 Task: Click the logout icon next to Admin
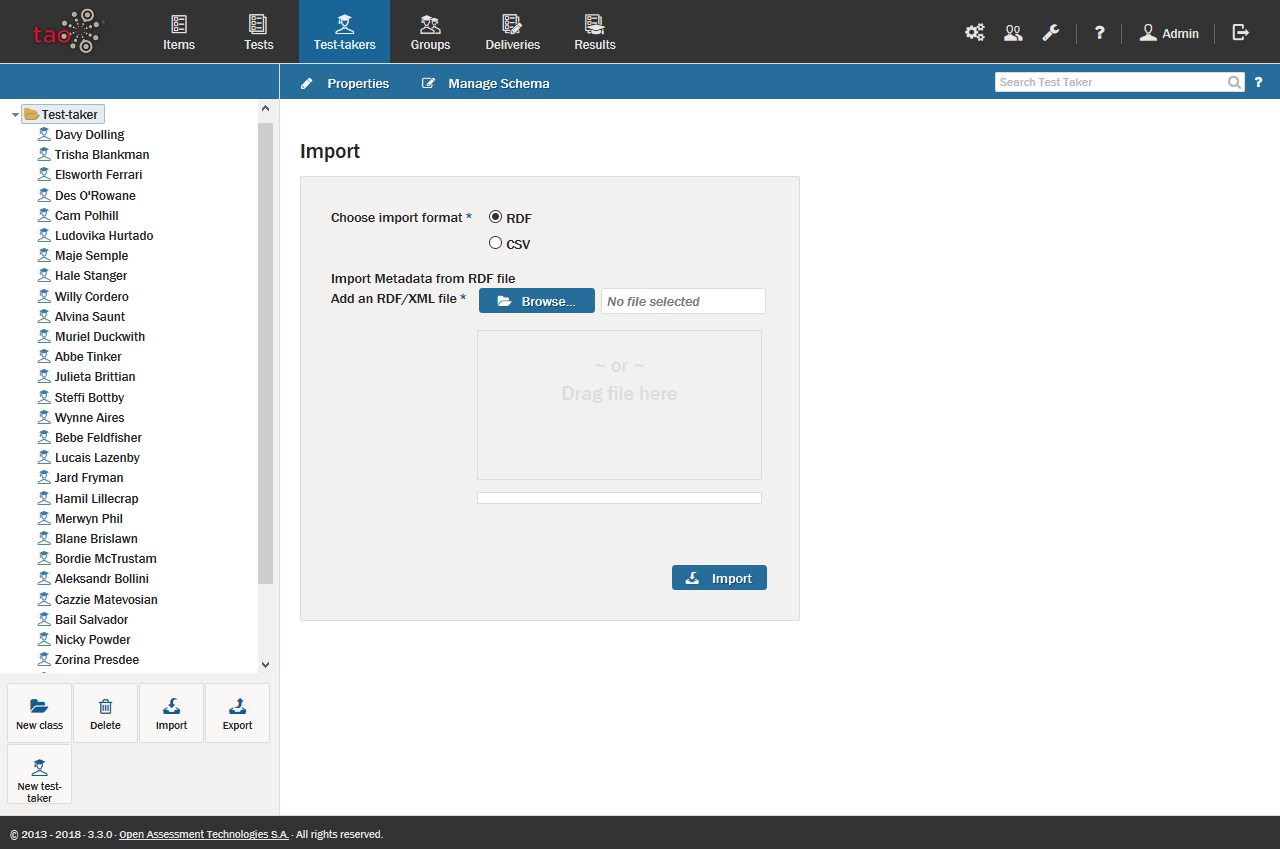coord(1241,32)
